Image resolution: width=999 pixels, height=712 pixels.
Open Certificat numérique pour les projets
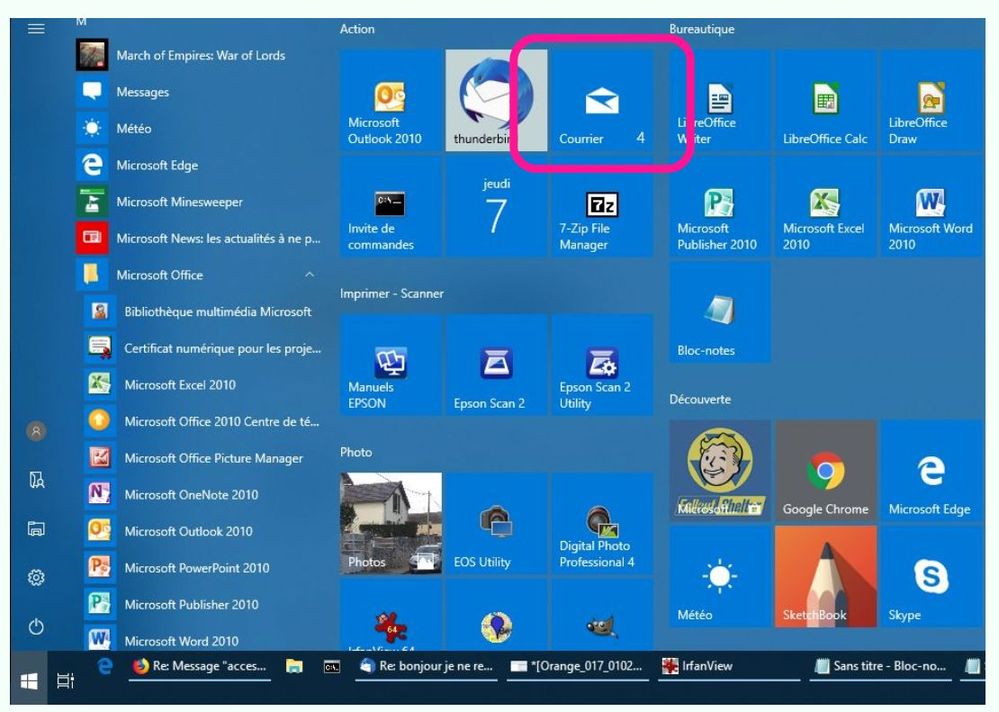[205, 348]
